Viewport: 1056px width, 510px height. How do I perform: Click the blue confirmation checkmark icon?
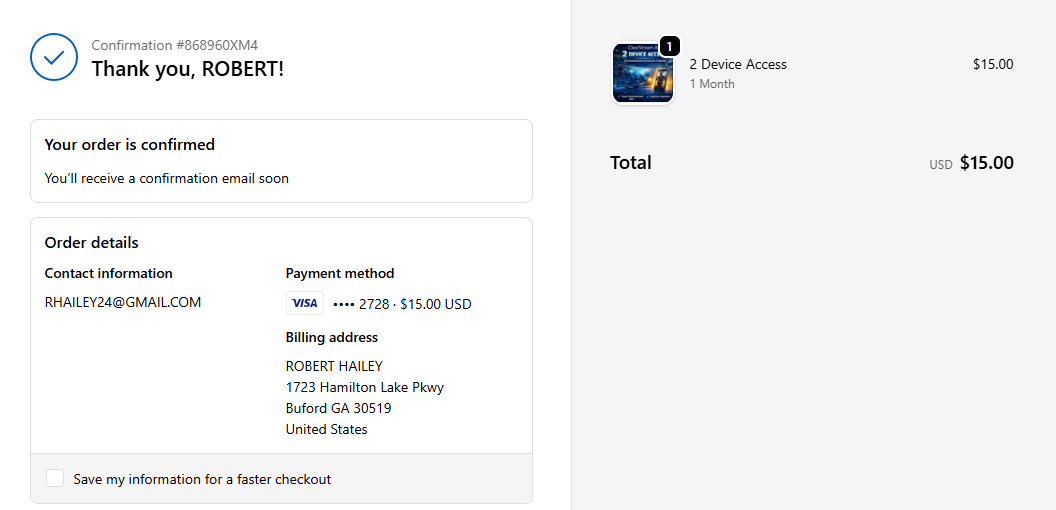pos(54,57)
